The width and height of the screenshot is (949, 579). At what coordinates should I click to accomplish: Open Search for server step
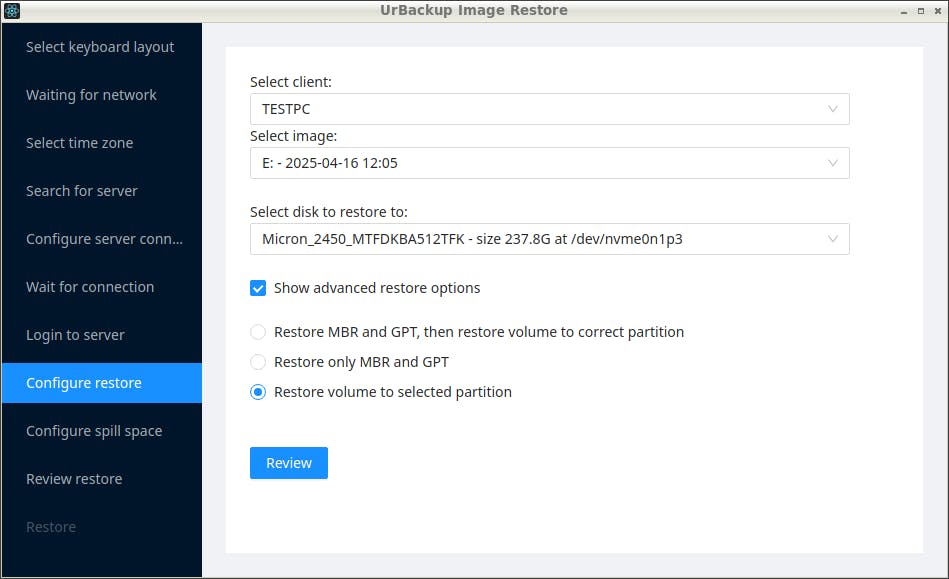point(82,191)
